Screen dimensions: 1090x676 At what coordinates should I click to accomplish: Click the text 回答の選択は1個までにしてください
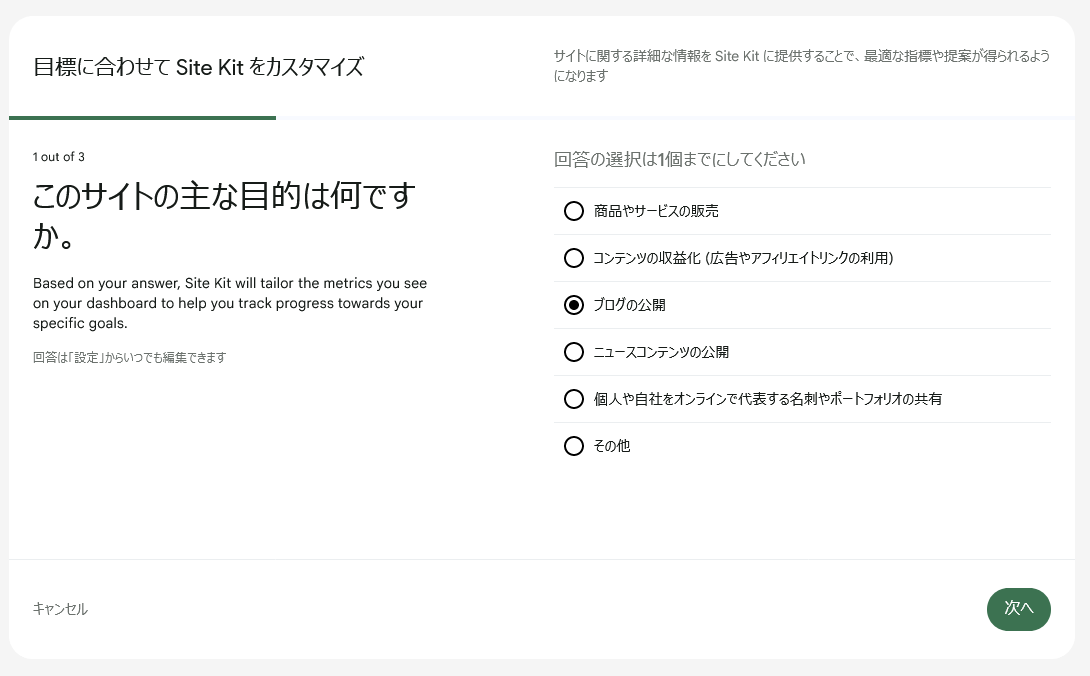[x=679, y=159]
